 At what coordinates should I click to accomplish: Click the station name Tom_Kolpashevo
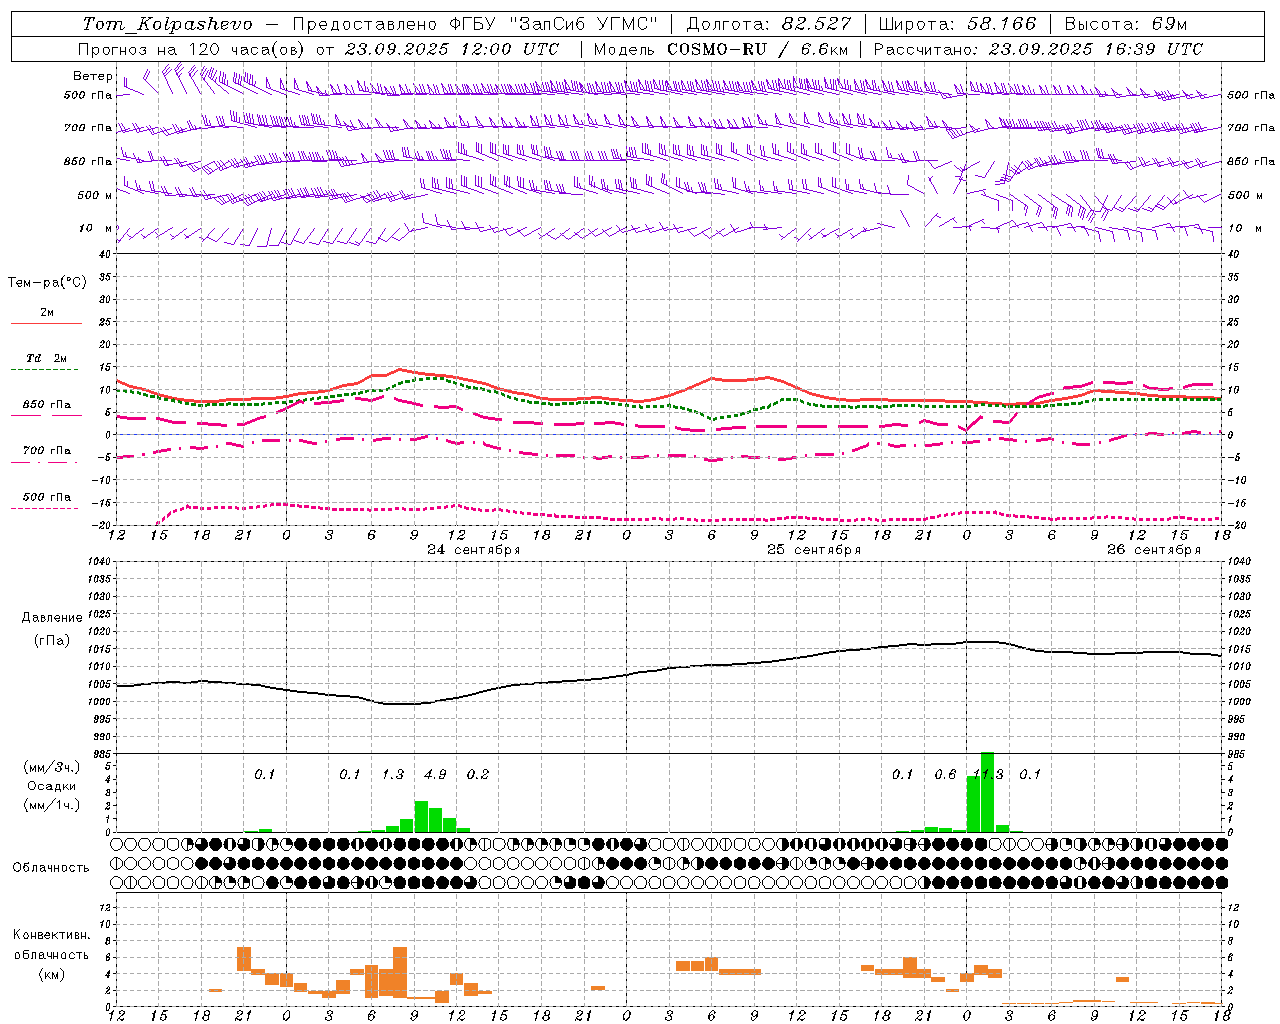167,24
